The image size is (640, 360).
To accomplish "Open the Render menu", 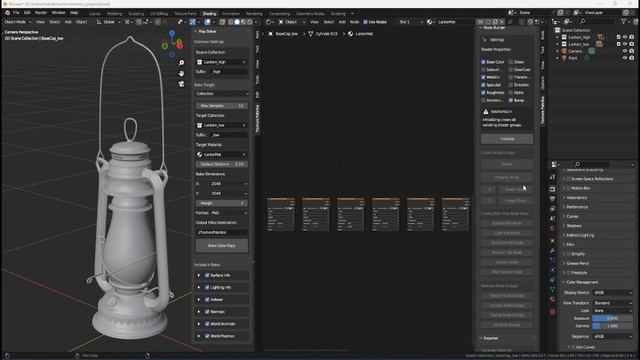I will [x=41, y=13].
